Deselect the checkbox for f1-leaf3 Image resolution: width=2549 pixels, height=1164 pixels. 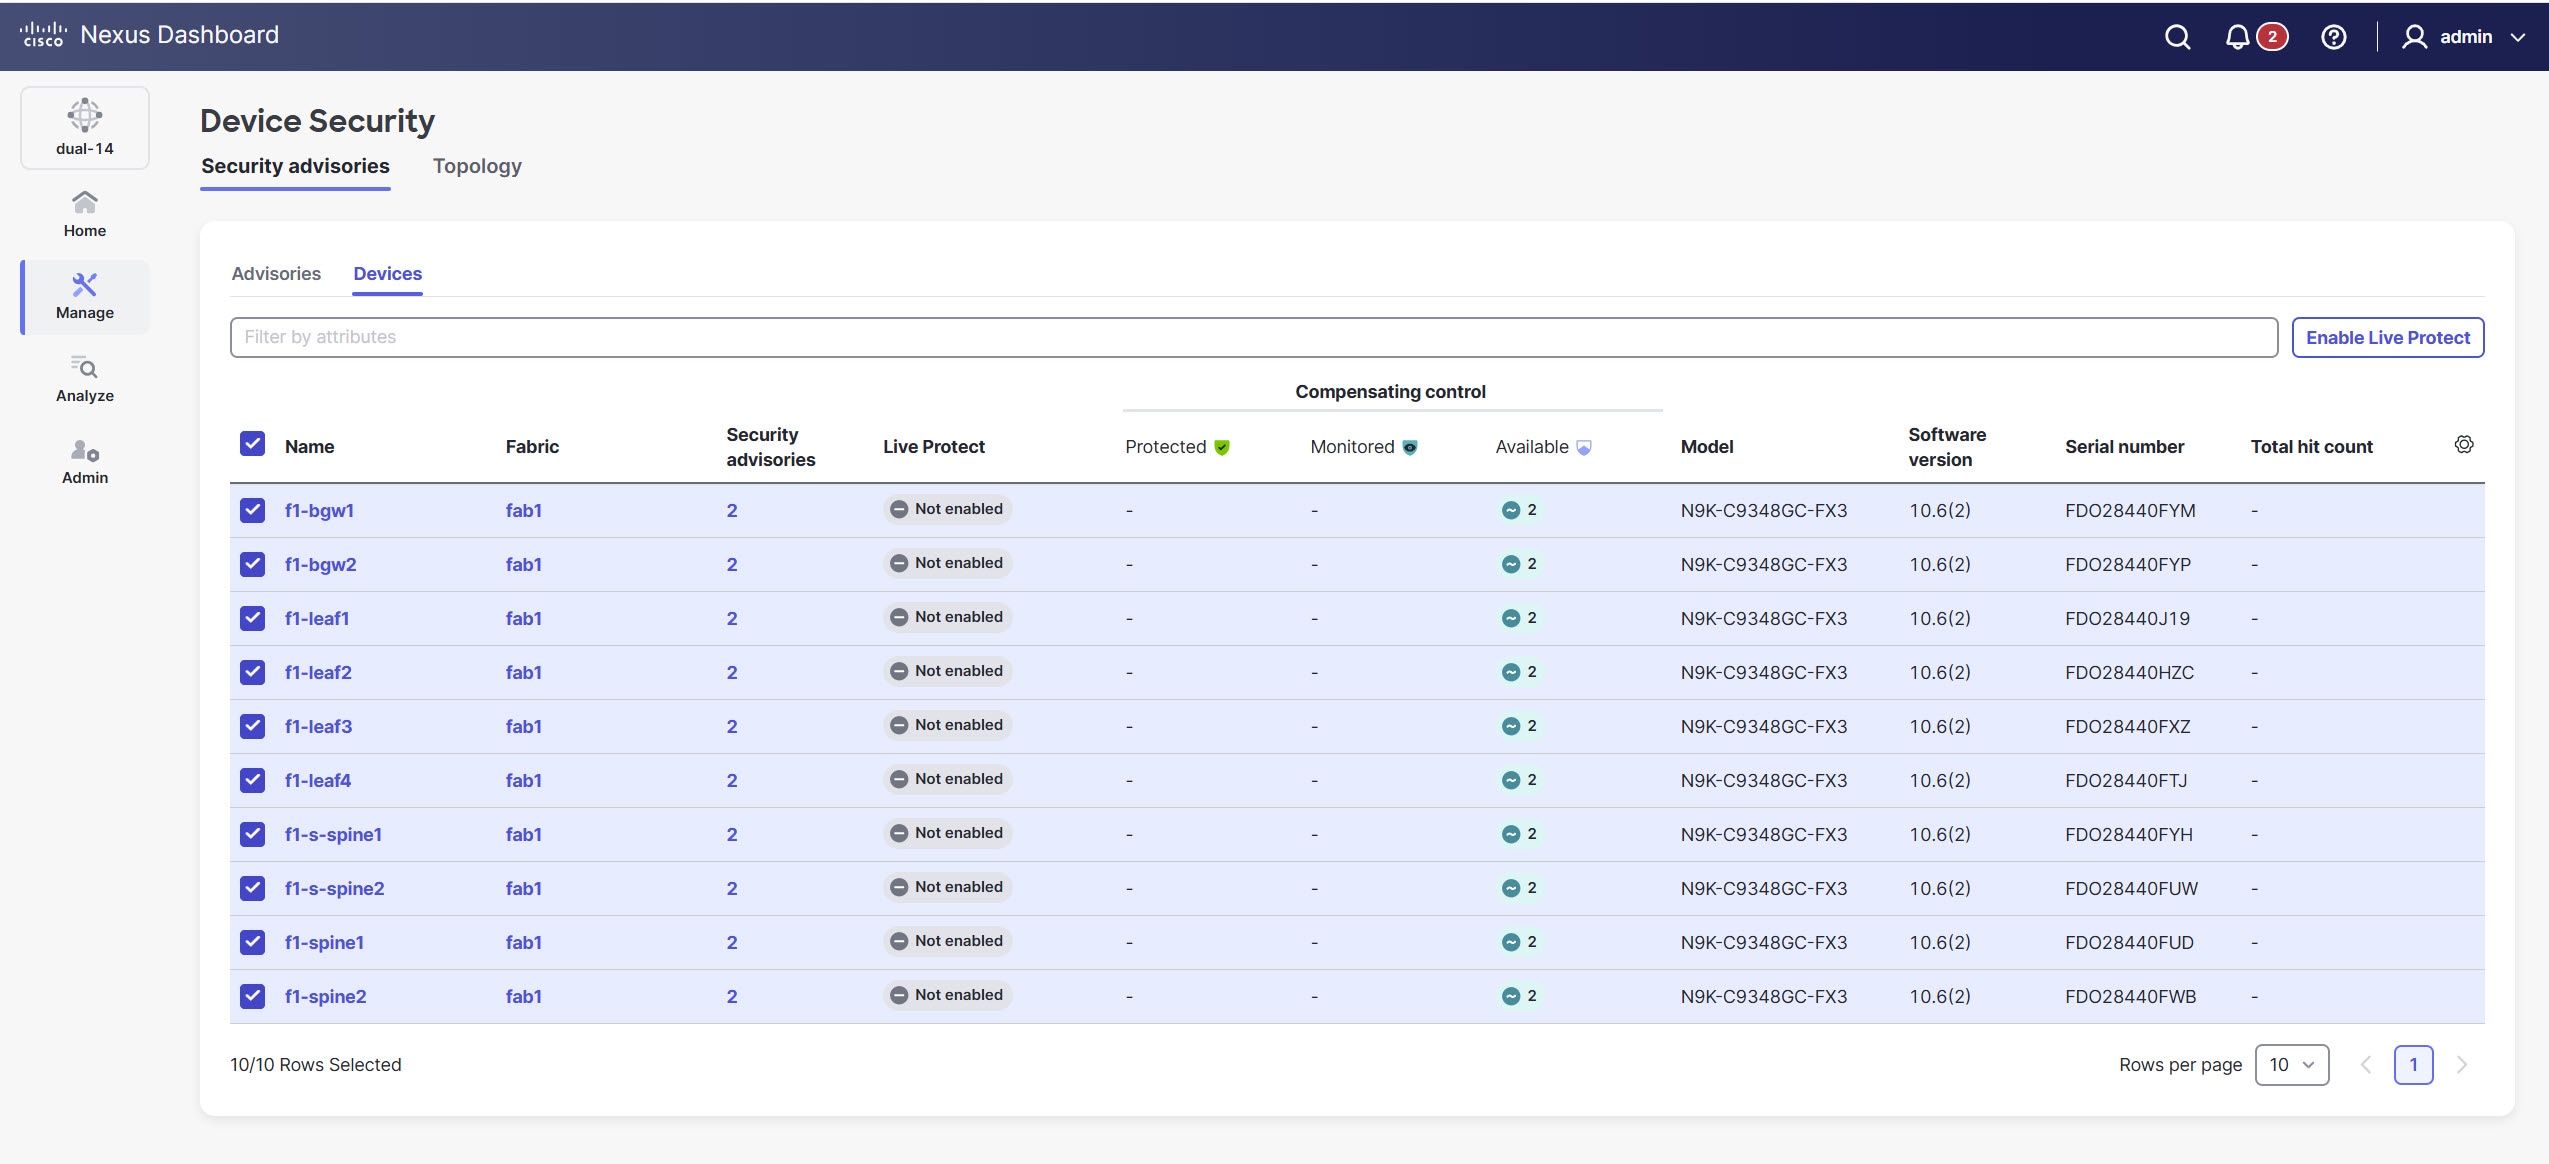(x=252, y=725)
